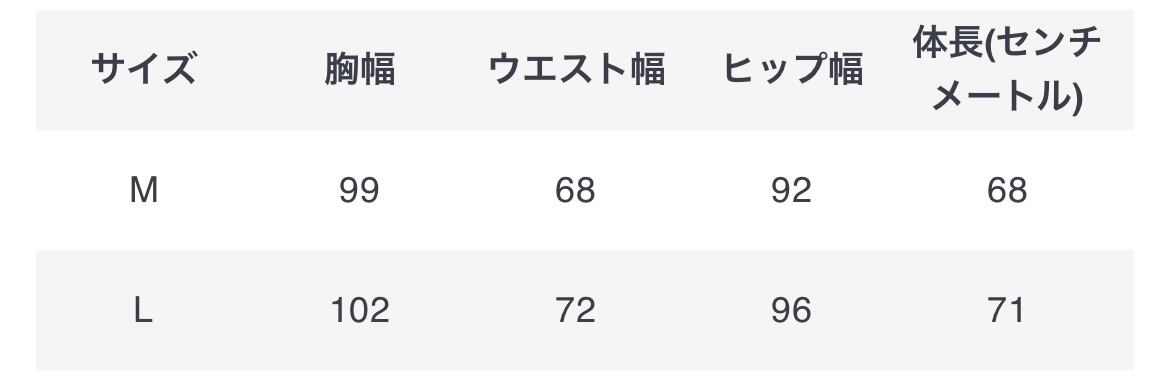Viewport: 1170px width, 379px height.
Task: Click body length value 68 in M row
Action: coord(1007,191)
